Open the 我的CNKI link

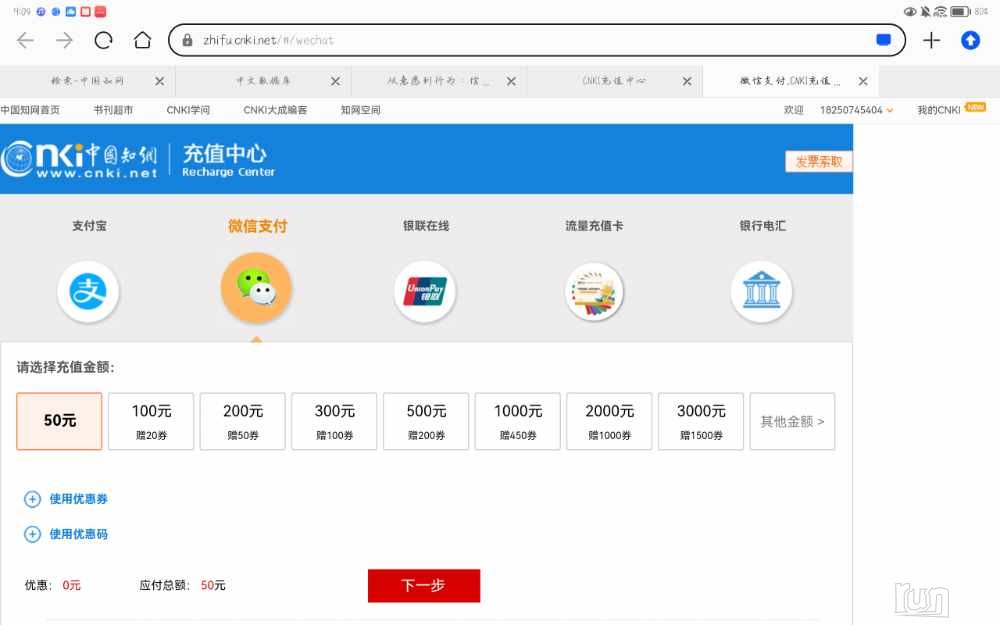click(x=938, y=110)
